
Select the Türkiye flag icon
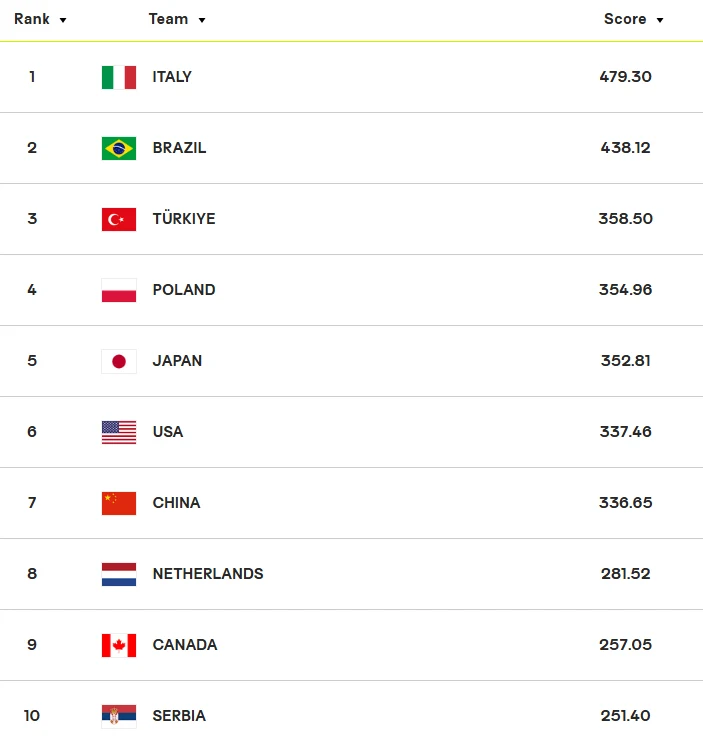tap(119, 219)
